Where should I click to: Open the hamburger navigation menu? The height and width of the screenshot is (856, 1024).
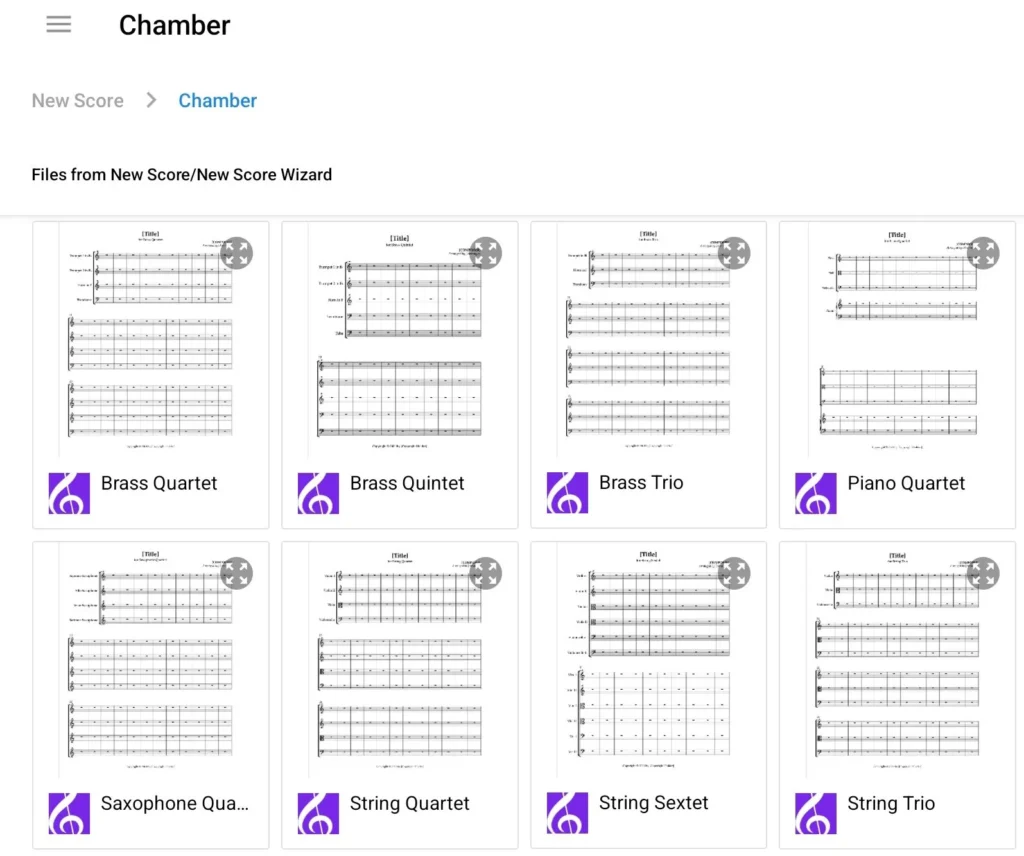point(59,26)
